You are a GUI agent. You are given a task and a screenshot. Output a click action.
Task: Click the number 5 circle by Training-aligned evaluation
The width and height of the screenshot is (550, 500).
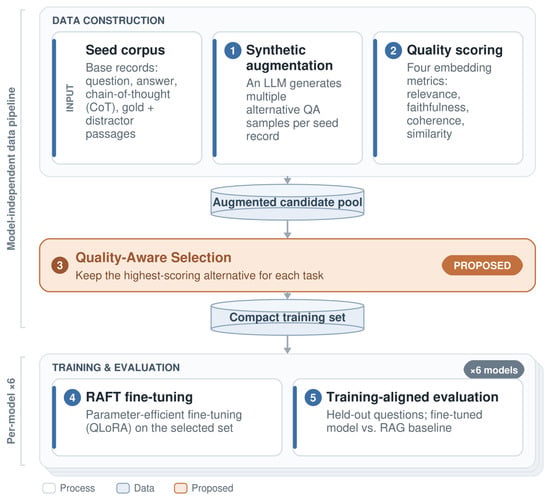[x=313, y=398]
